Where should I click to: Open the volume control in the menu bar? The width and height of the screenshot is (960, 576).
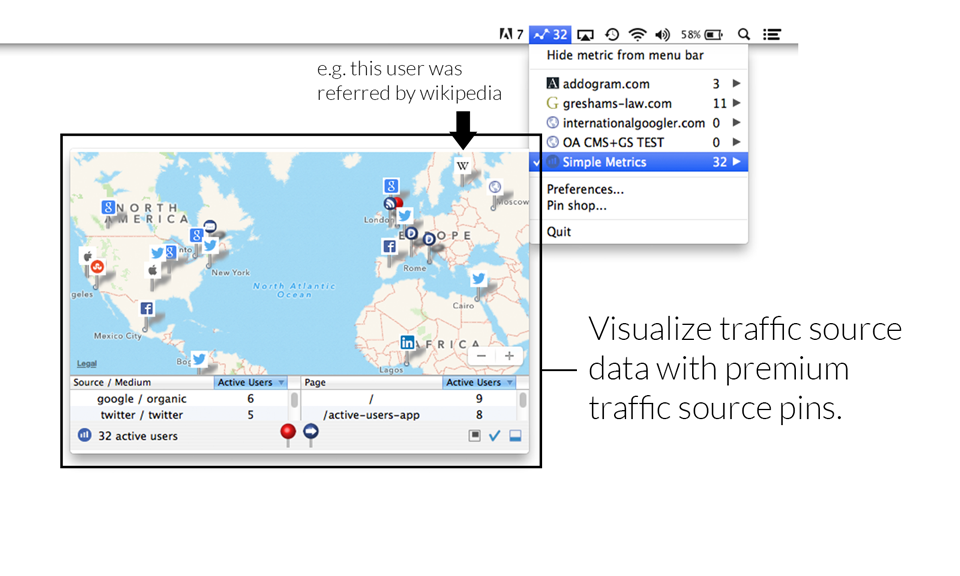662,34
